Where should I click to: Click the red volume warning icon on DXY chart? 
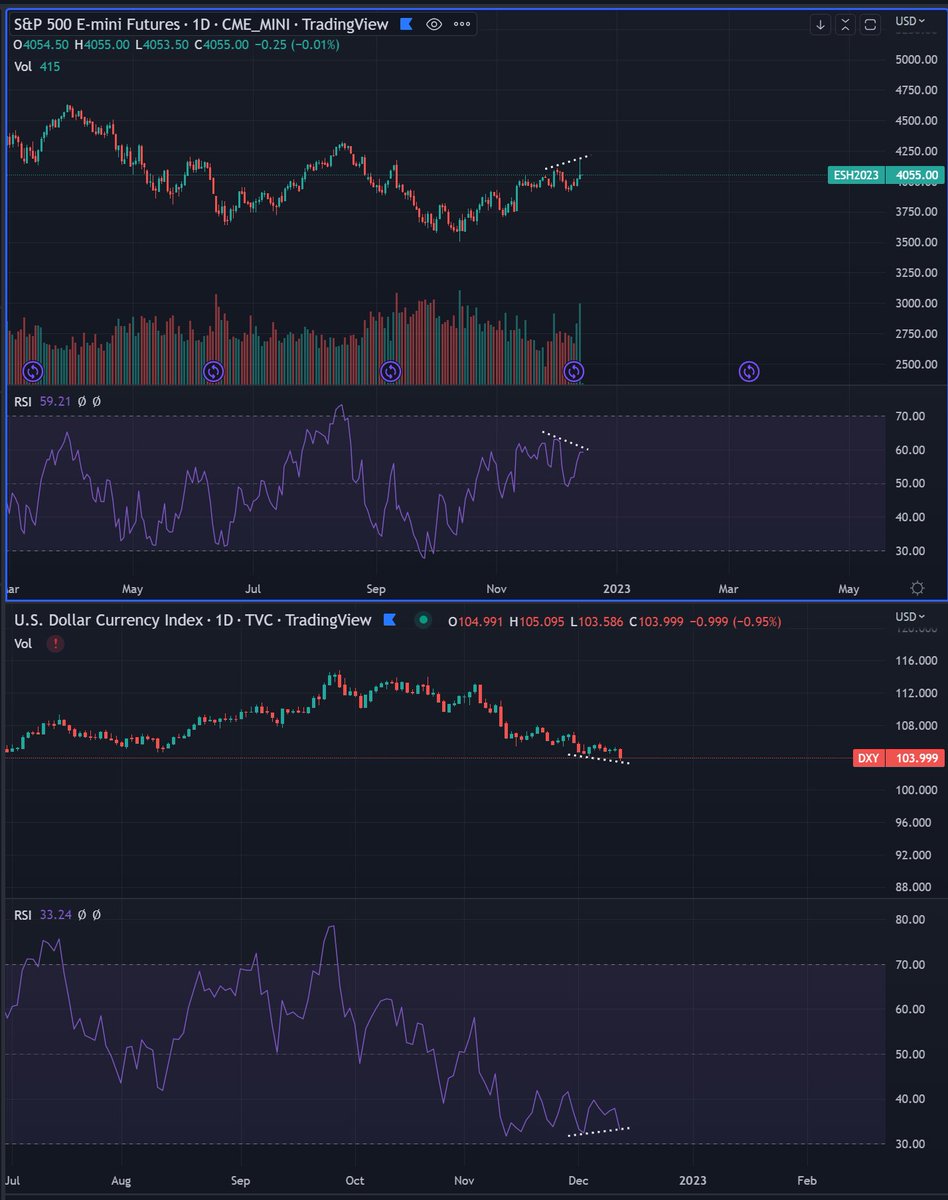pyautogui.click(x=56, y=644)
